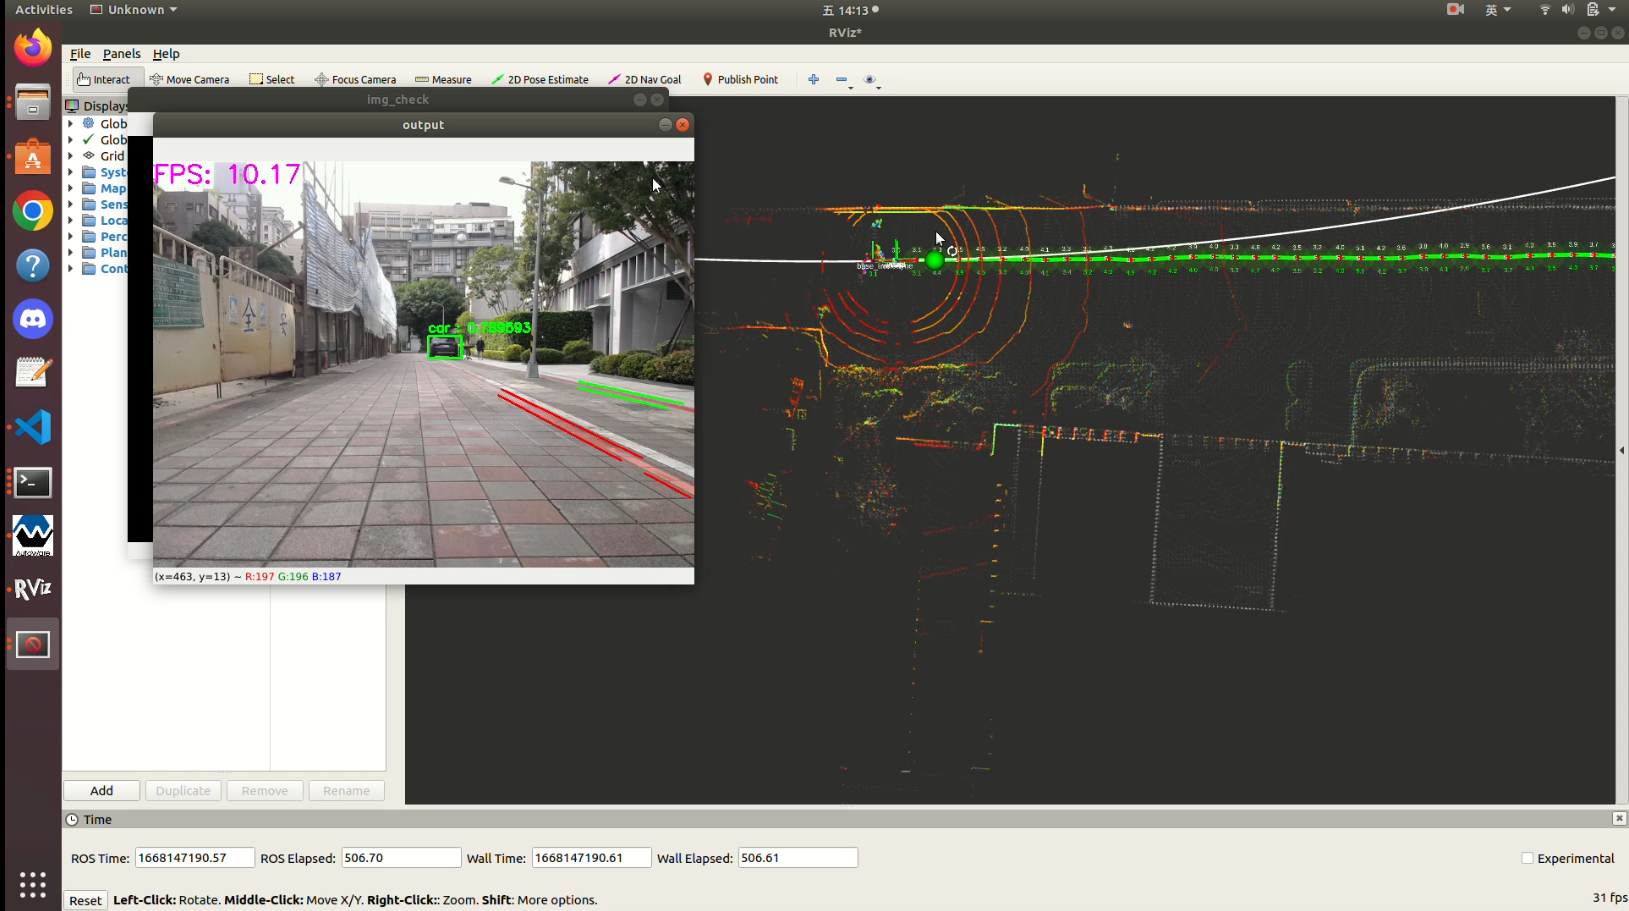1629x911 pixels.
Task: Activate the 2D Pose Estimate tool
Action: click(x=539, y=80)
